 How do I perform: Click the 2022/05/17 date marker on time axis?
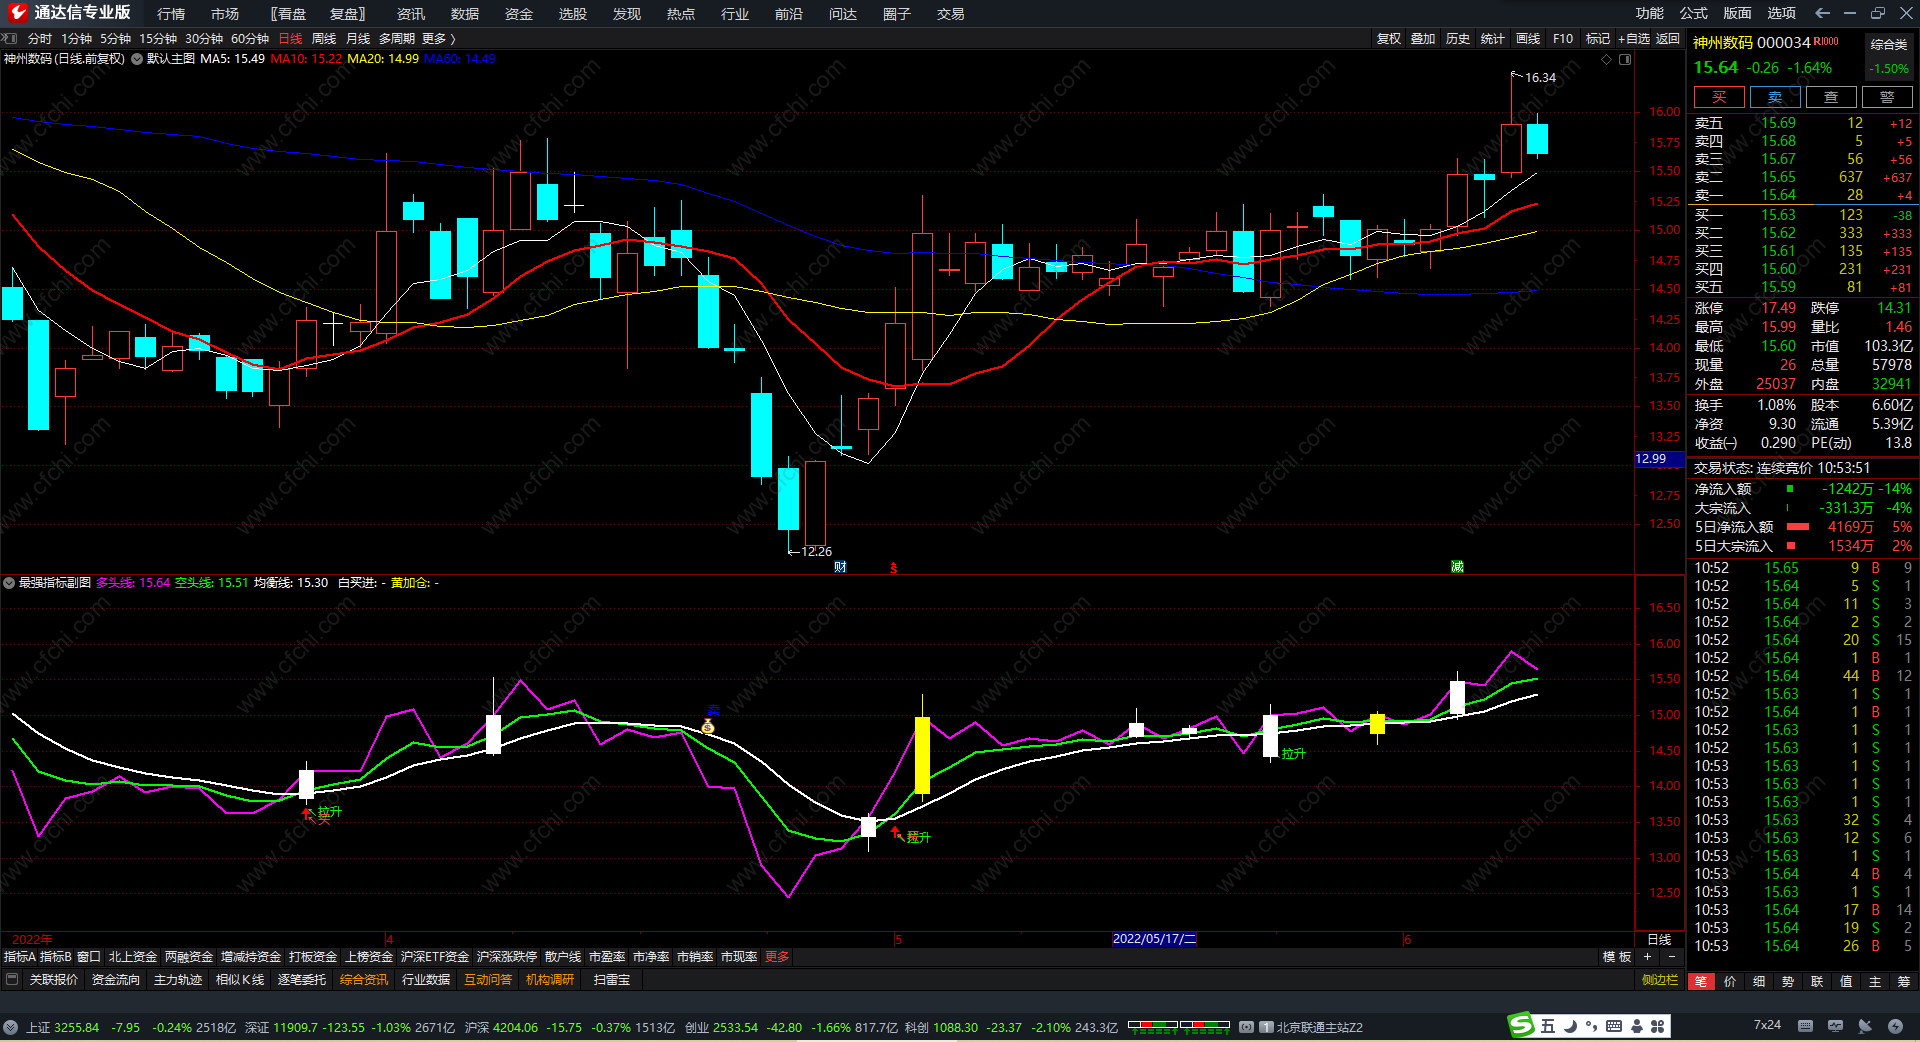(x=1154, y=939)
